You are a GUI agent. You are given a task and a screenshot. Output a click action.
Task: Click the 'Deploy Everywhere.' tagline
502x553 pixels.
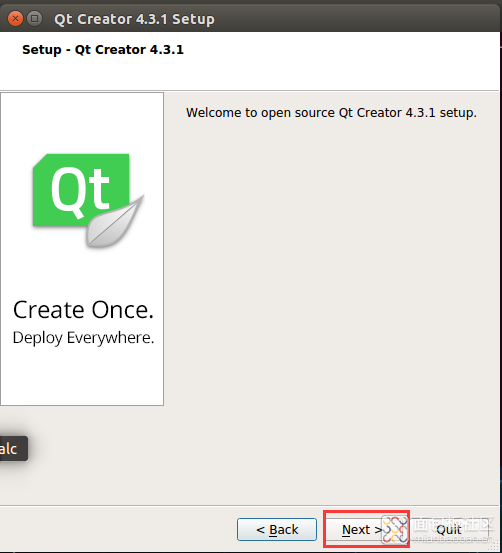coord(84,338)
